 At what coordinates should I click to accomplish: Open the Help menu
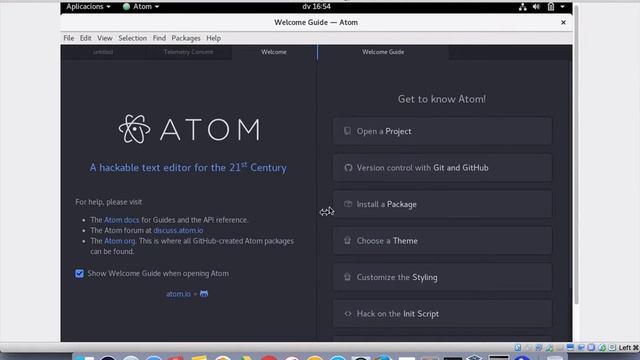(x=213, y=38)
